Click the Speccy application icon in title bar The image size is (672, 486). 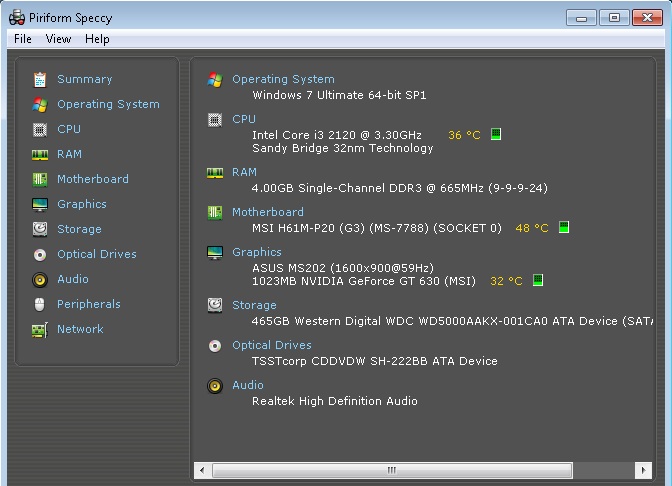17,18
